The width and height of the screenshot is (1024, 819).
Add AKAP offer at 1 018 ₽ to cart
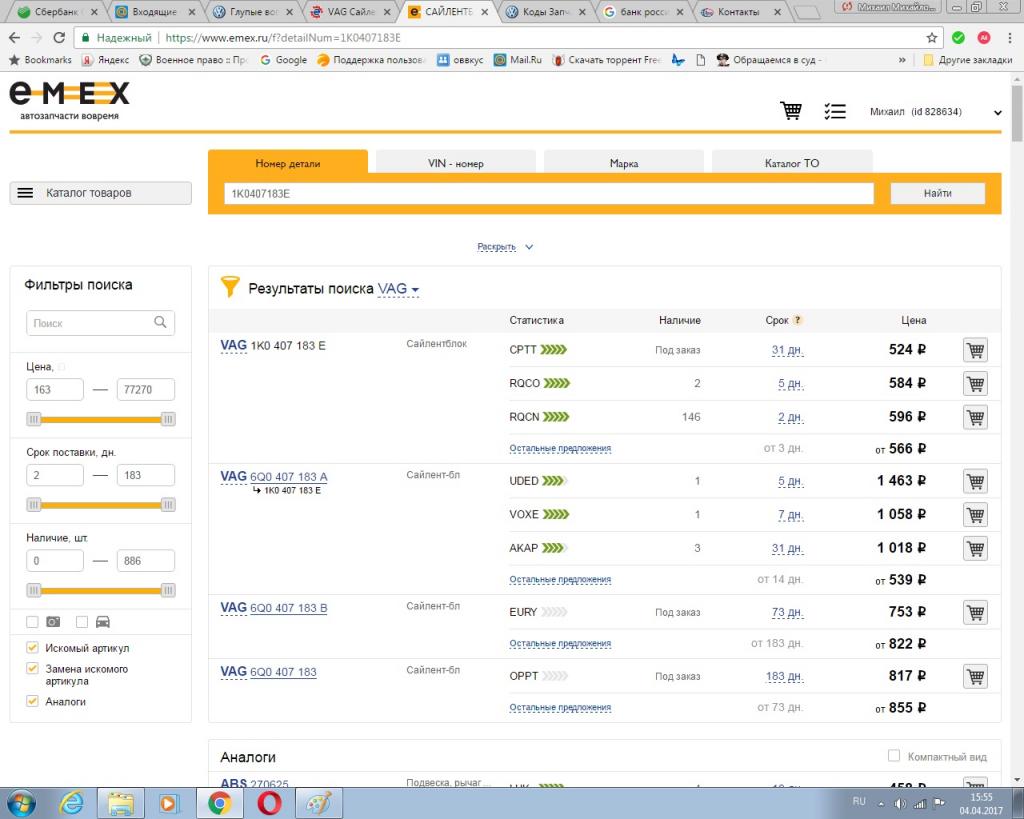(975, 548)
